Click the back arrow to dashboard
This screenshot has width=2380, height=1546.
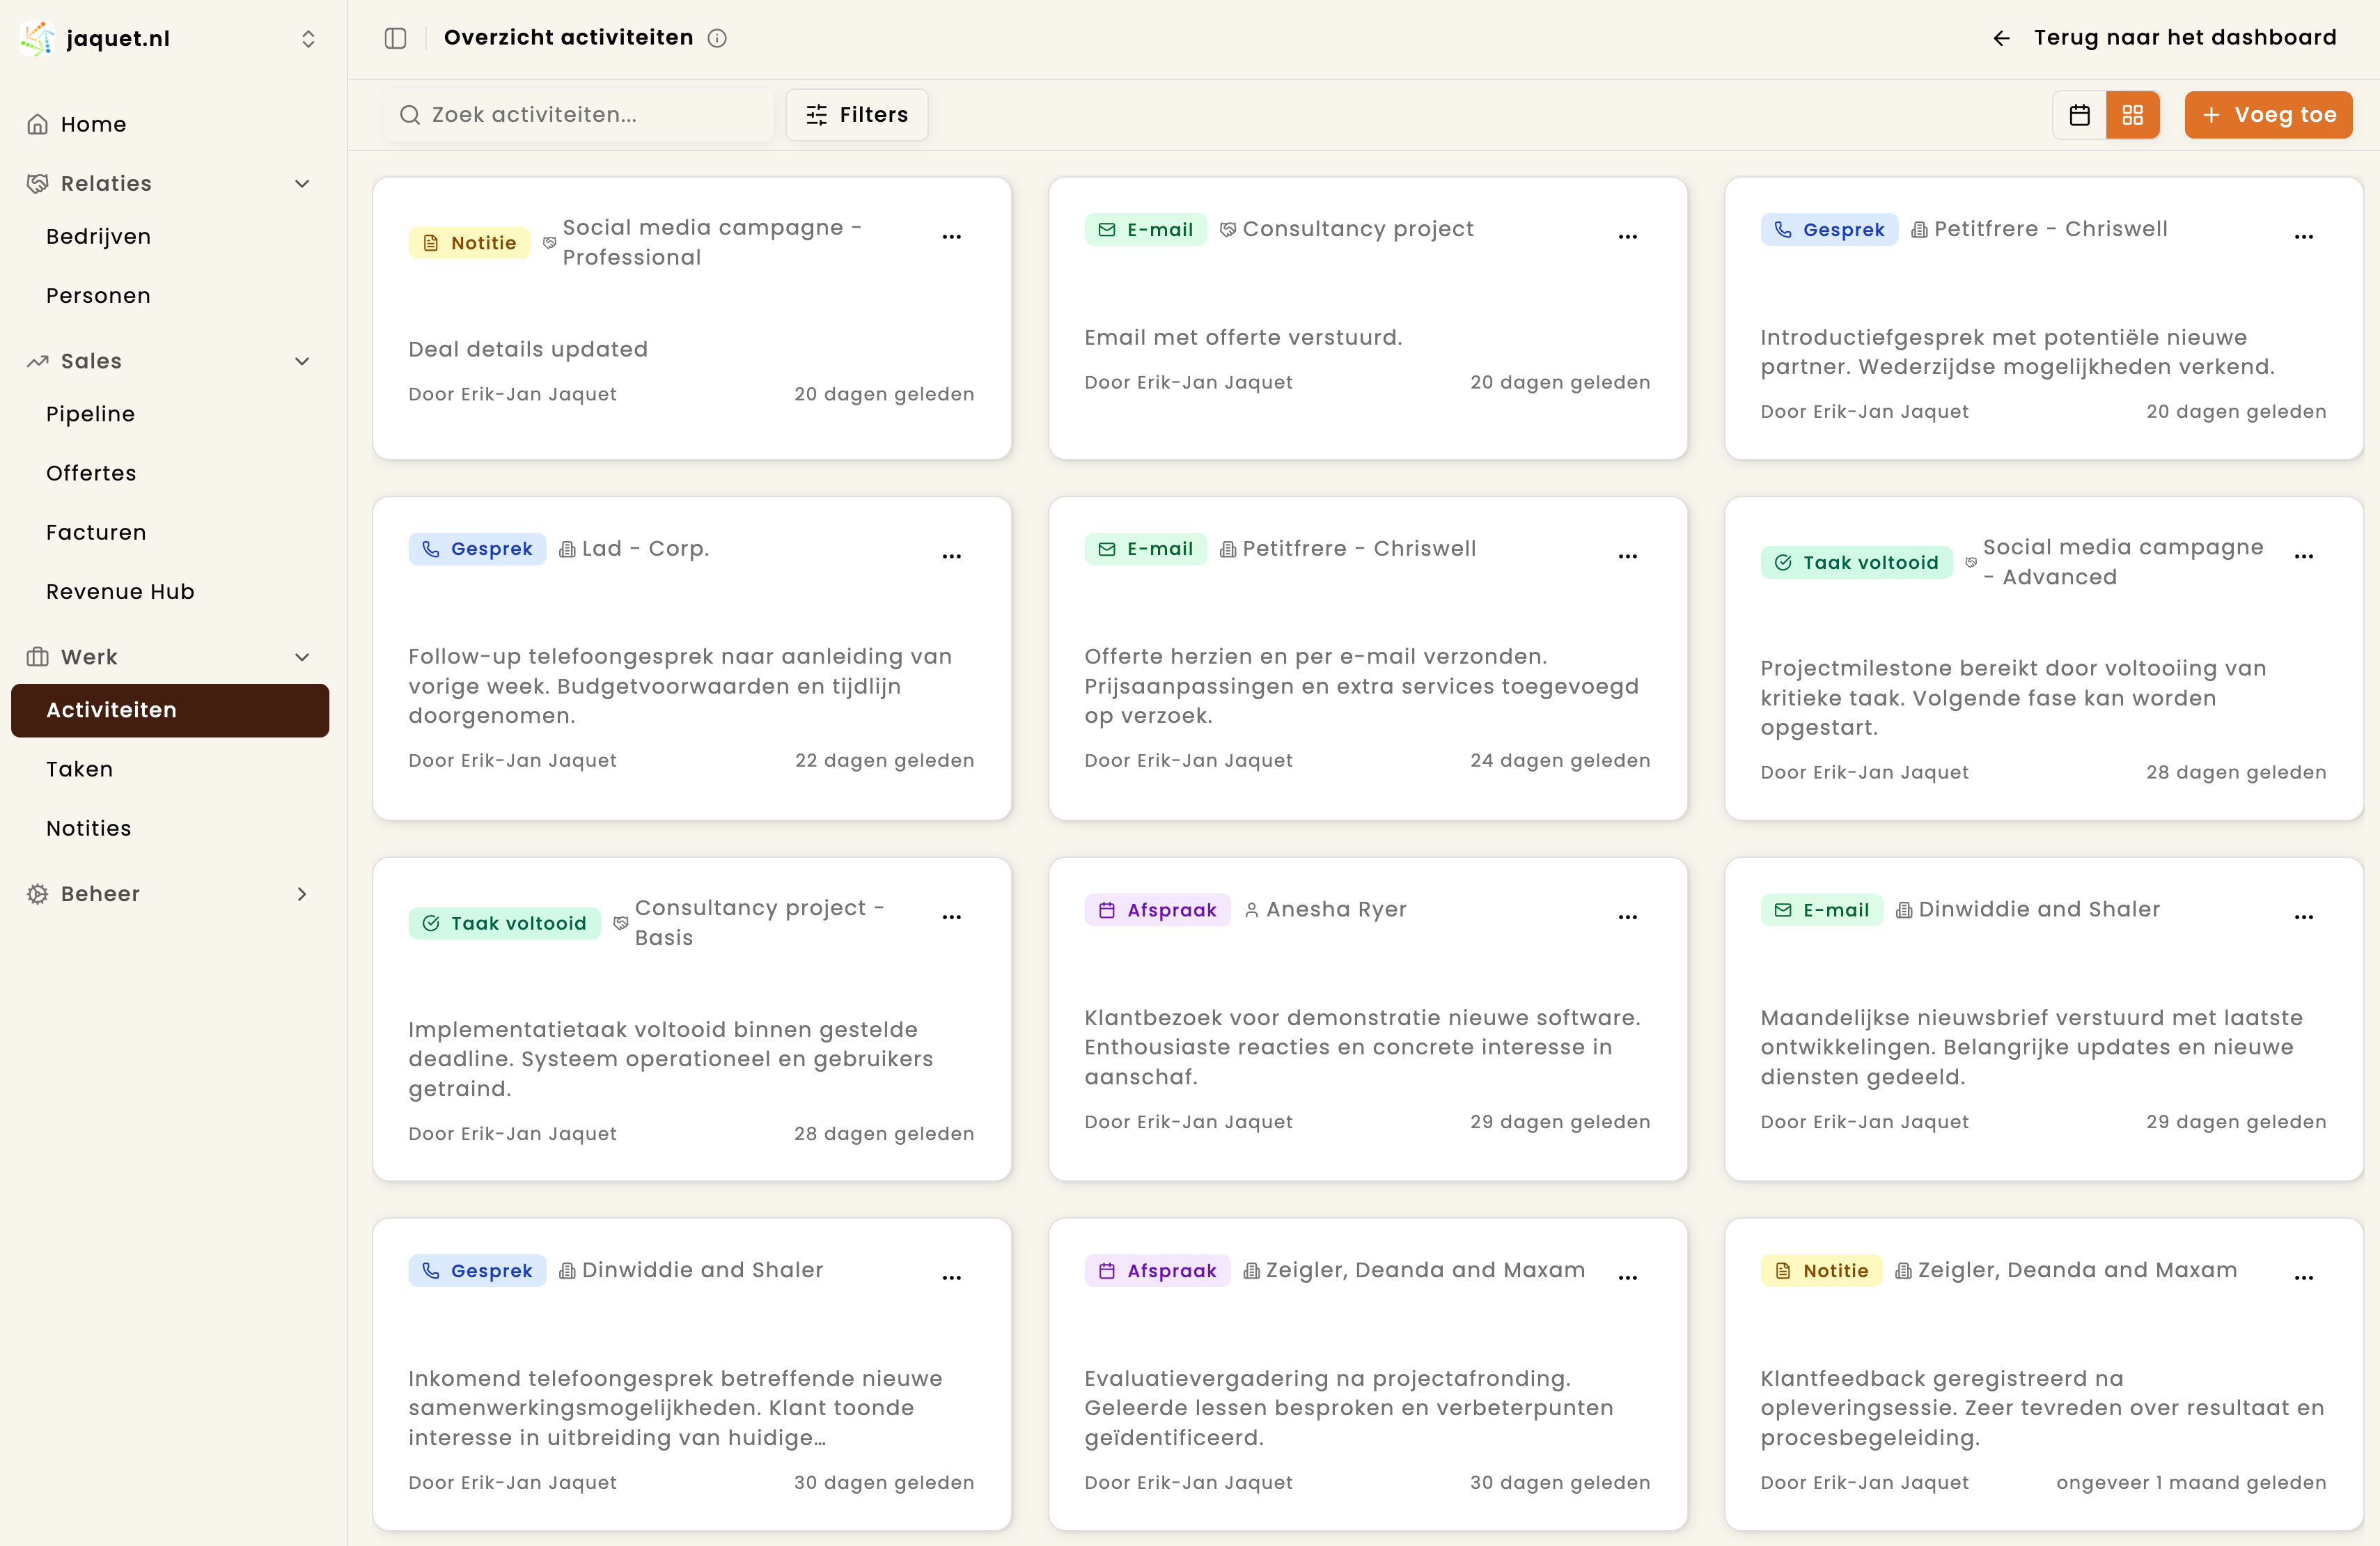(2001, 38)
